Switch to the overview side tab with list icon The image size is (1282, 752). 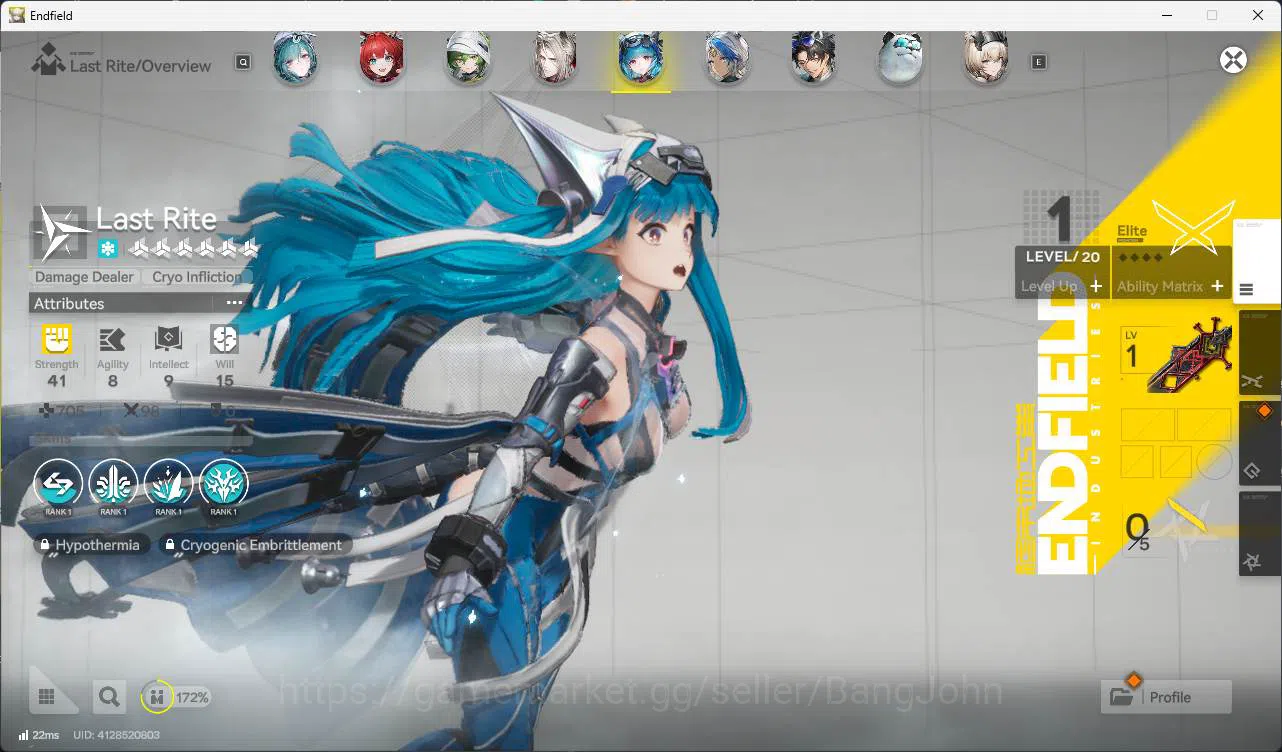tap(1255, 262)
